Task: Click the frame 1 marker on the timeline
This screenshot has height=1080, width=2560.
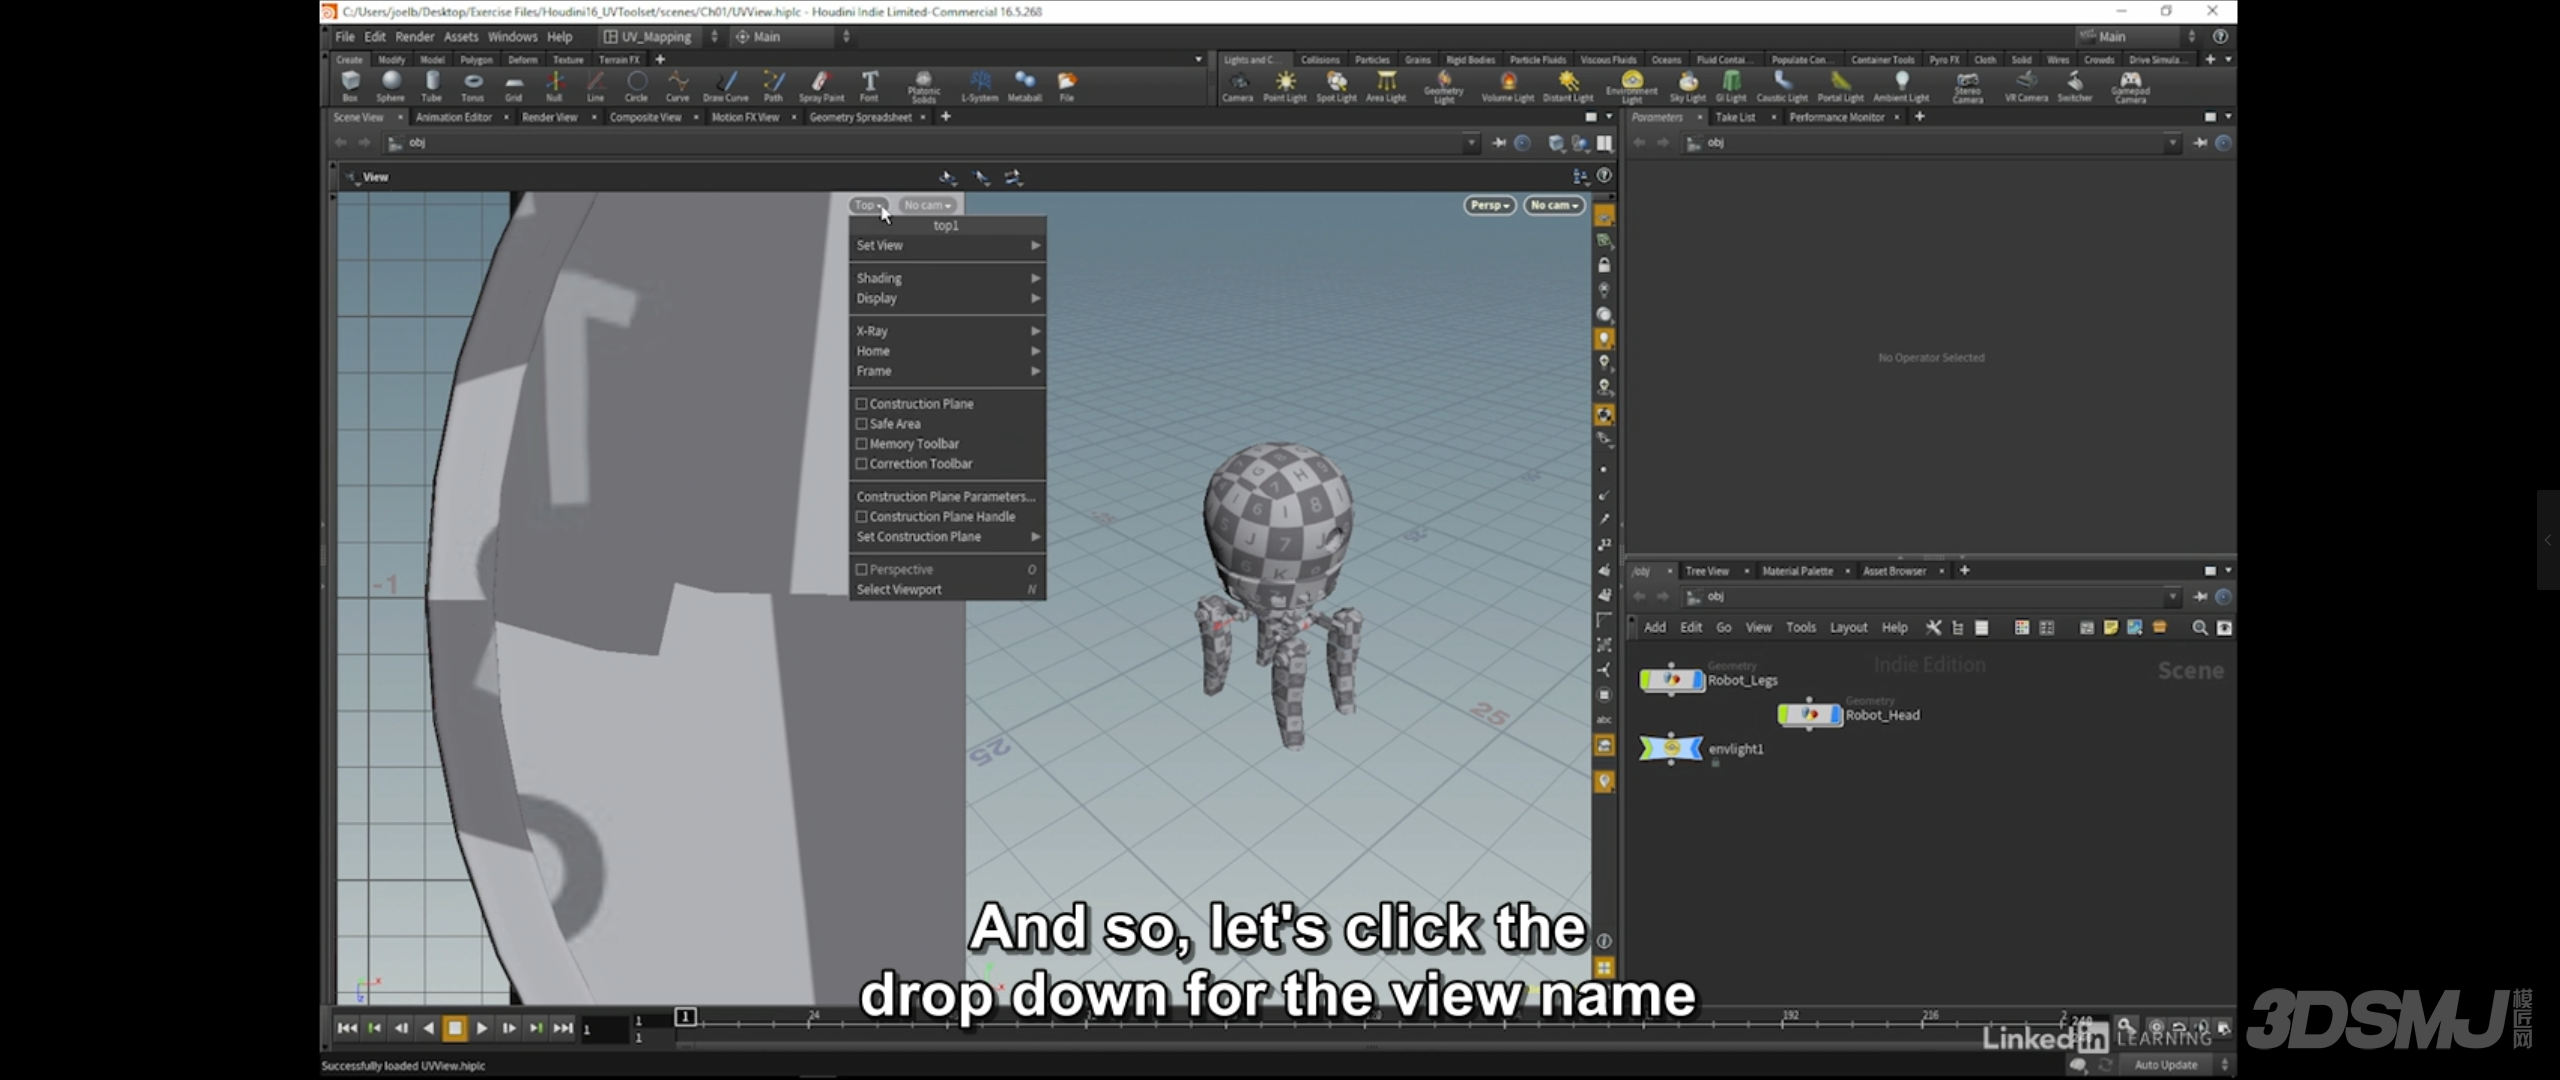Action: tap(685, 1017)
